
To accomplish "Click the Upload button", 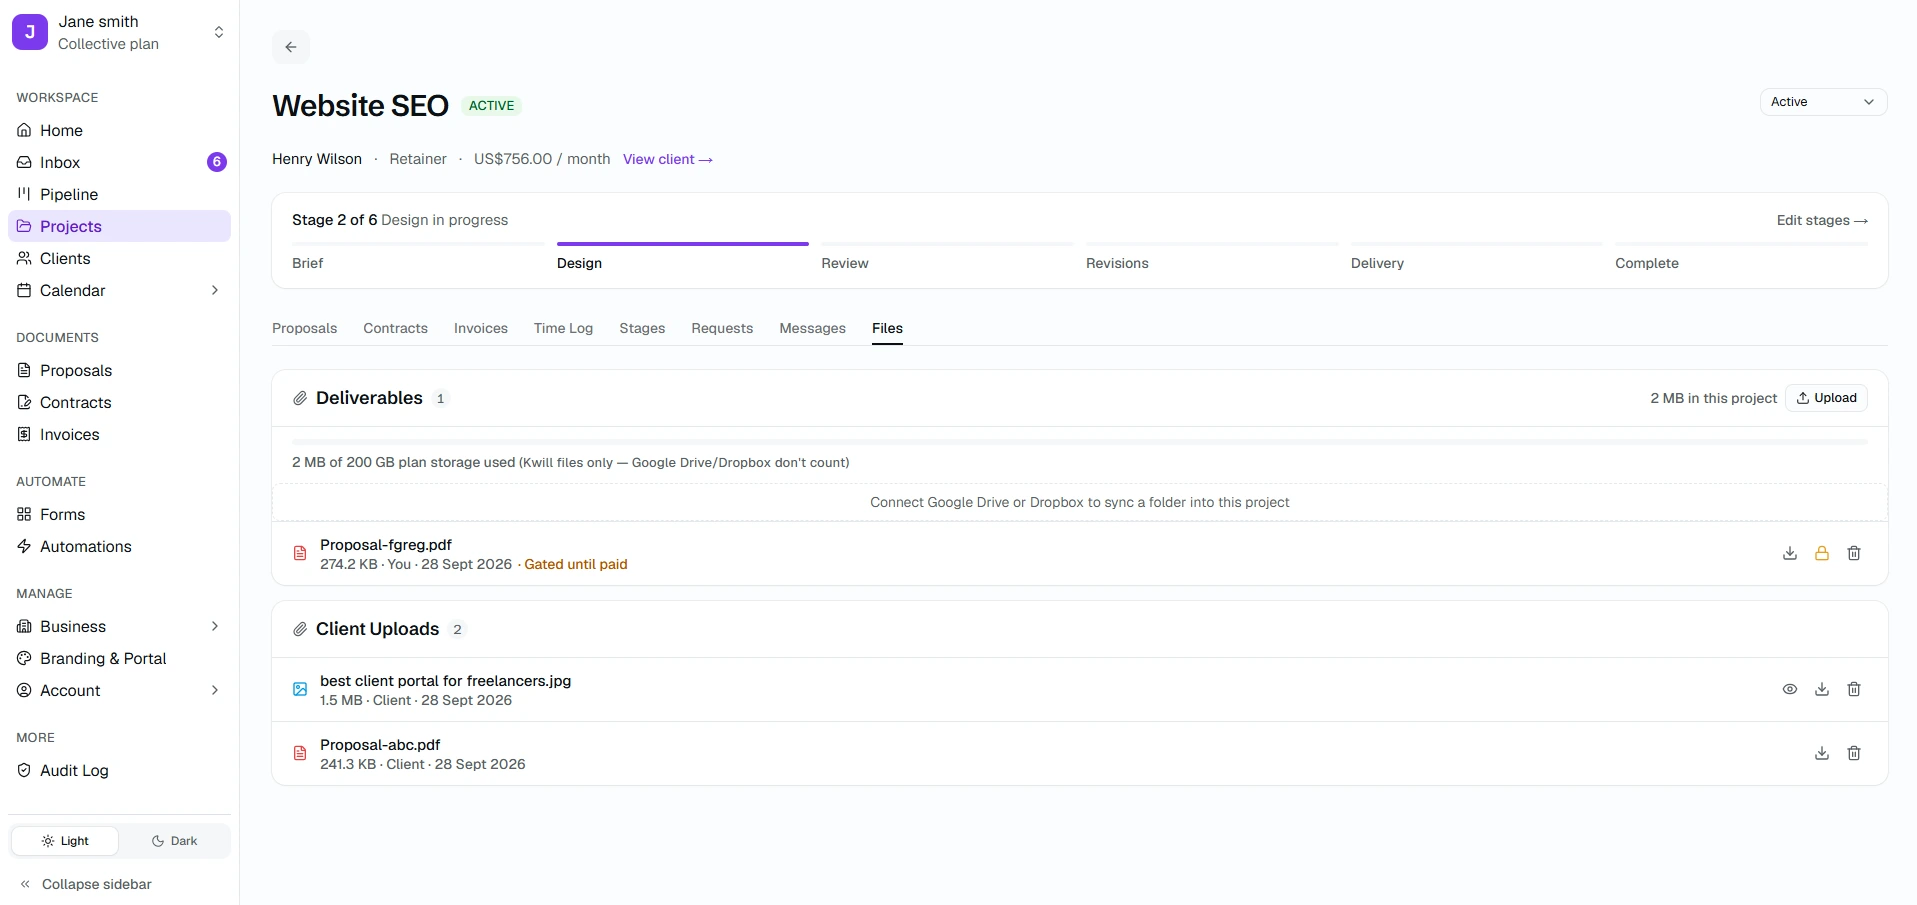I will point(1826,398).
